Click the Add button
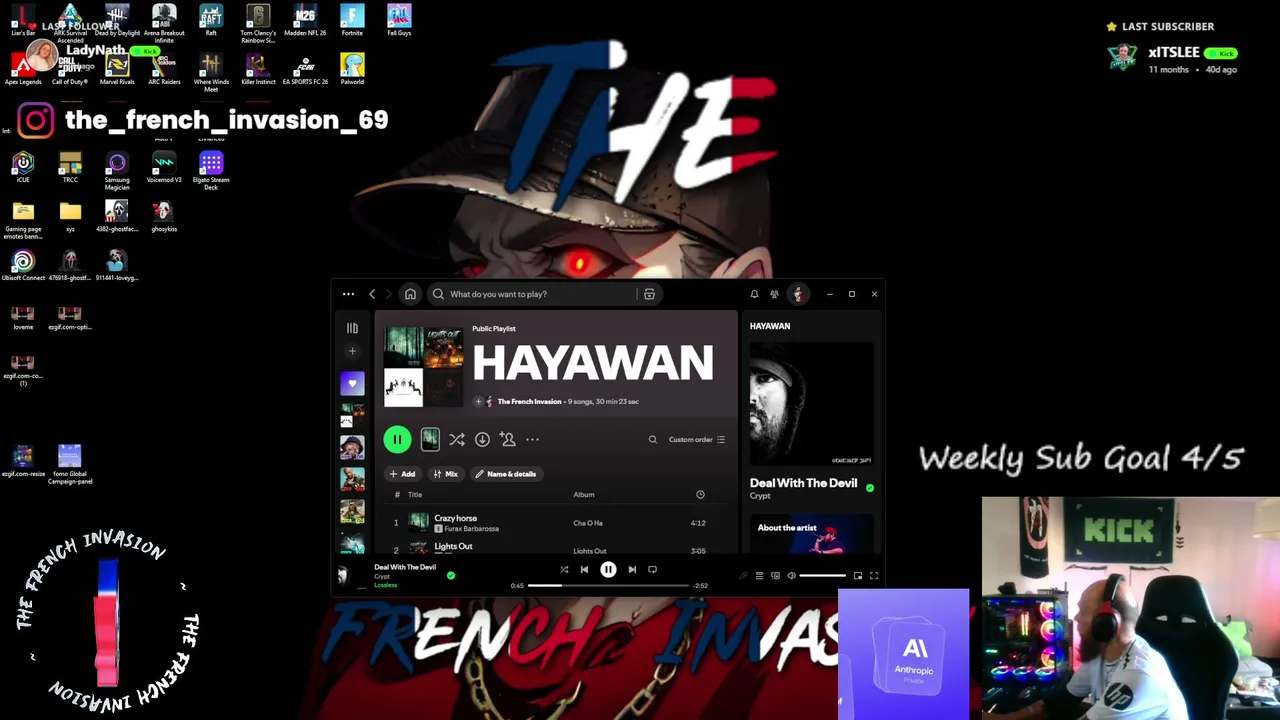The width and height of the screenshot is (1280, 720). click(x=402, y=474)
